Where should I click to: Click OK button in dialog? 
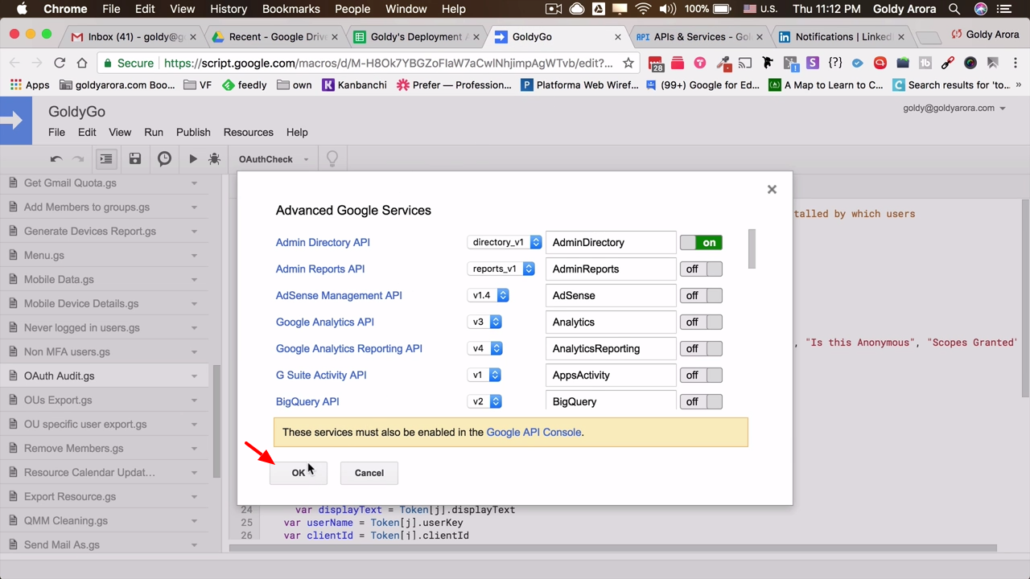[298, 473]
